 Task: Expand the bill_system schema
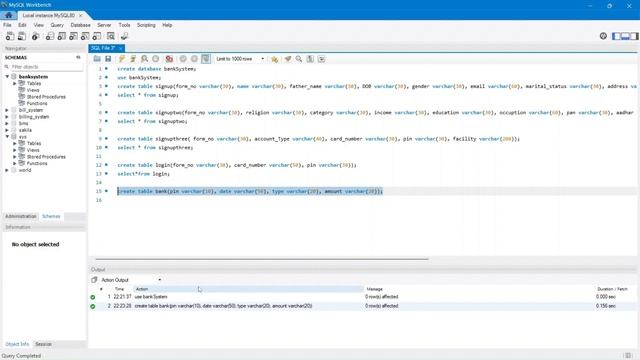click(7, 110)
